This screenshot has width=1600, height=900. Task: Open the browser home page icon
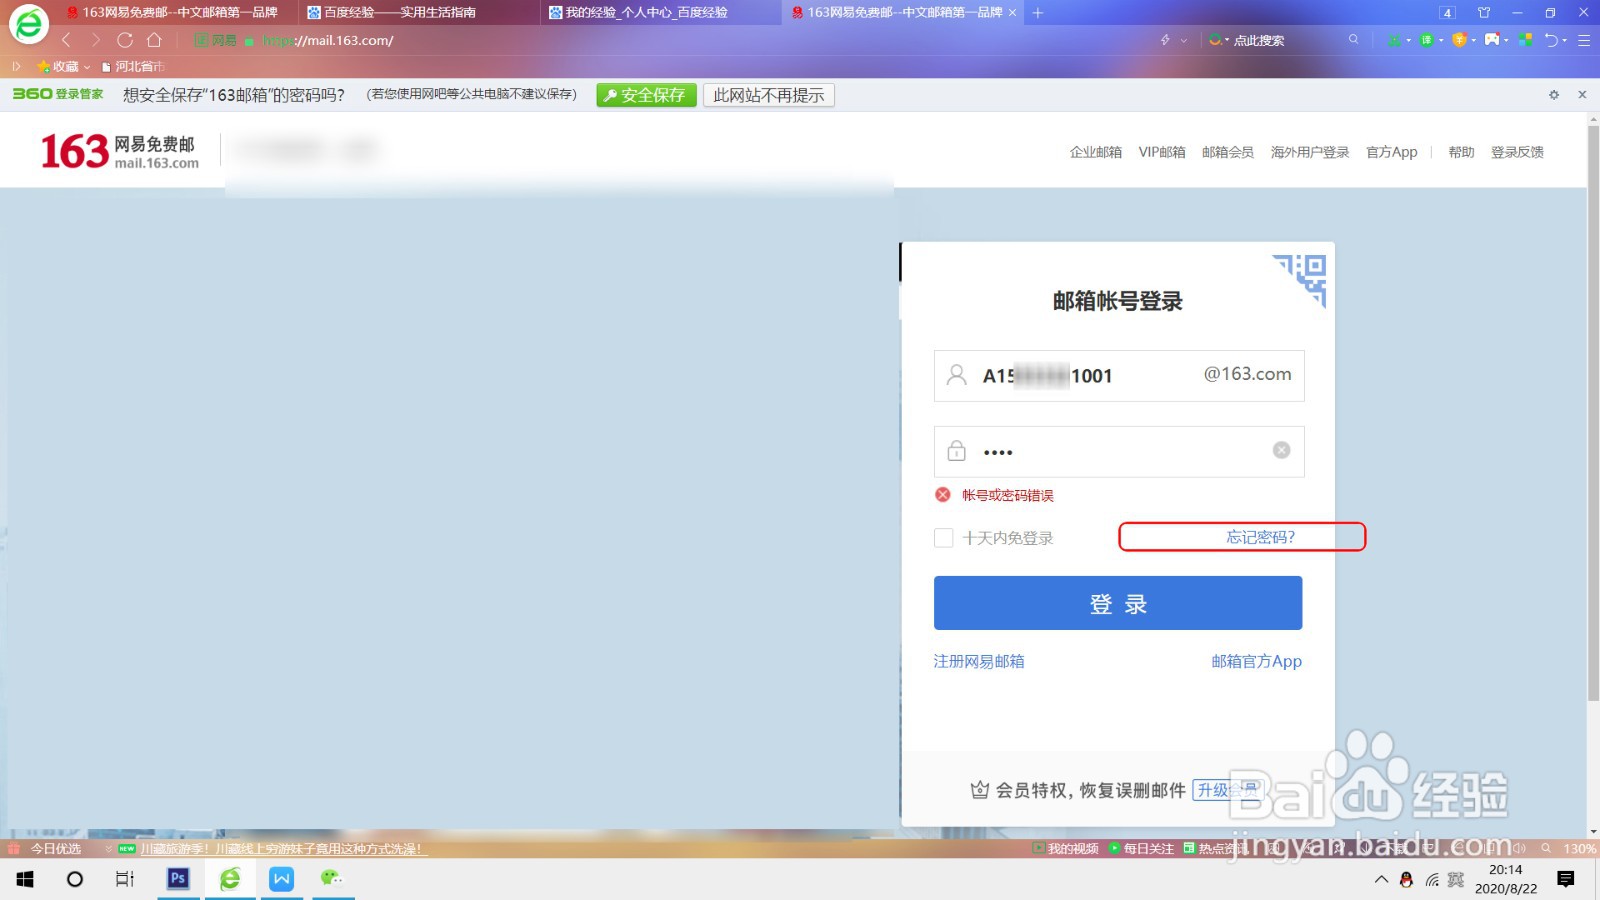[x=154, y=40]
